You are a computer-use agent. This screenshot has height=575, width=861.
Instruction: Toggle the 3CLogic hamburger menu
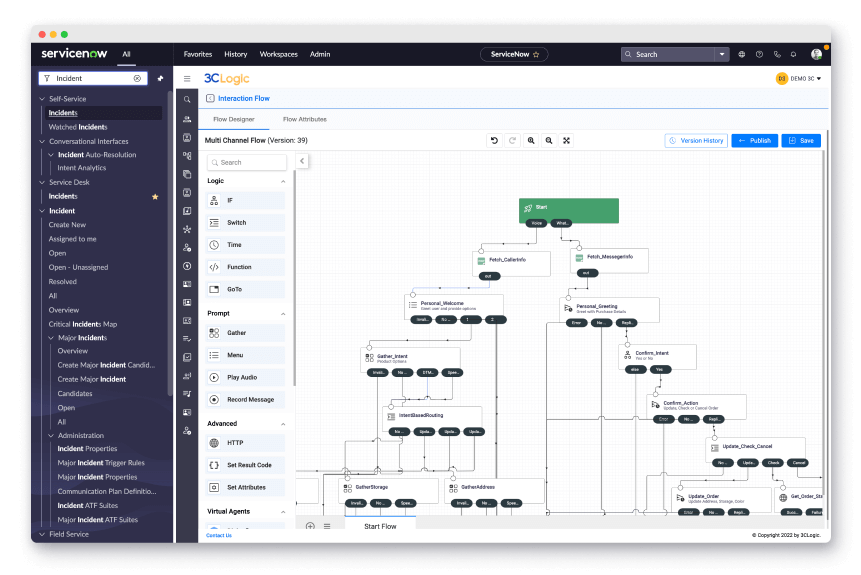[187, 79]
